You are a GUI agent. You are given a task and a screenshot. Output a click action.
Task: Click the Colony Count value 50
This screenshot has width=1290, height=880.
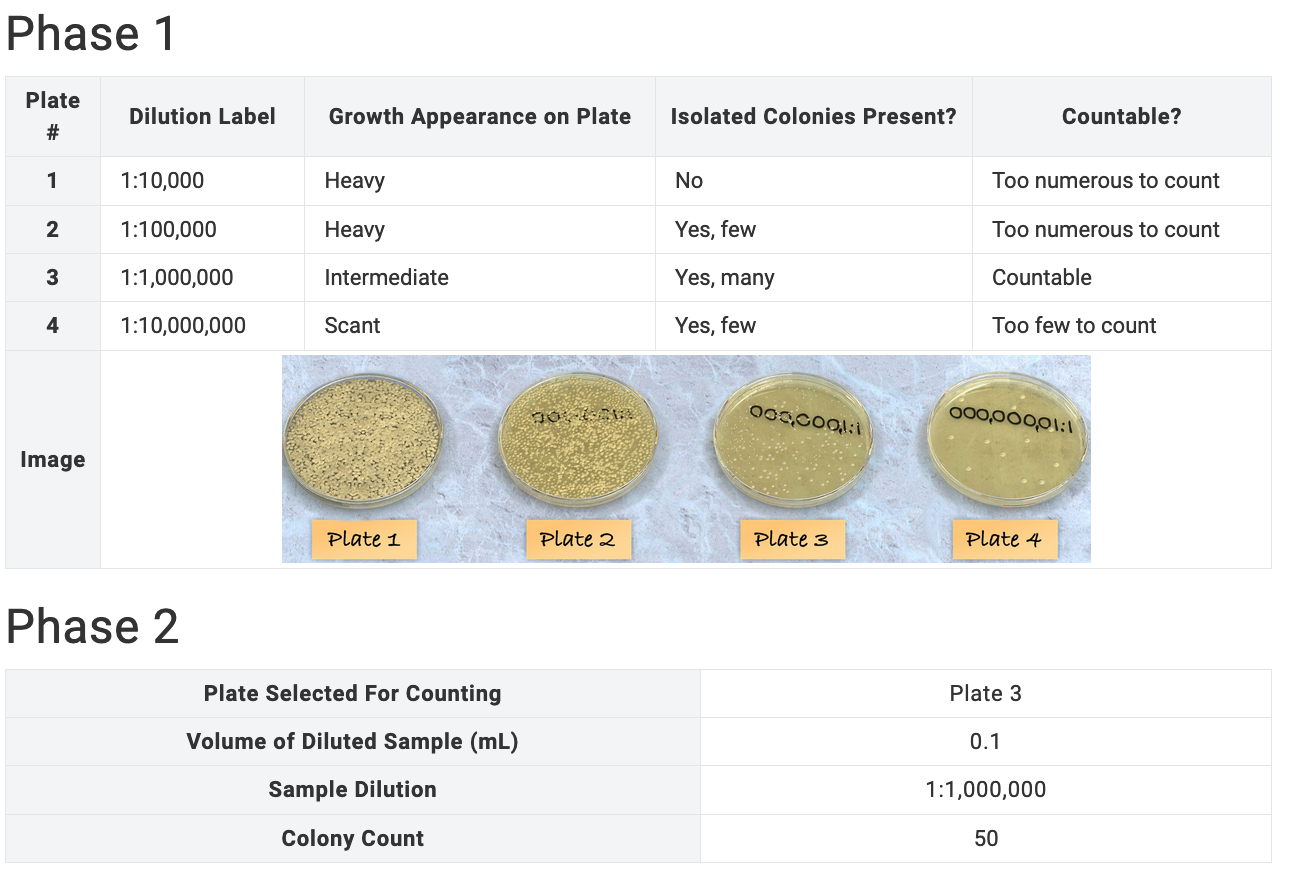985,838
